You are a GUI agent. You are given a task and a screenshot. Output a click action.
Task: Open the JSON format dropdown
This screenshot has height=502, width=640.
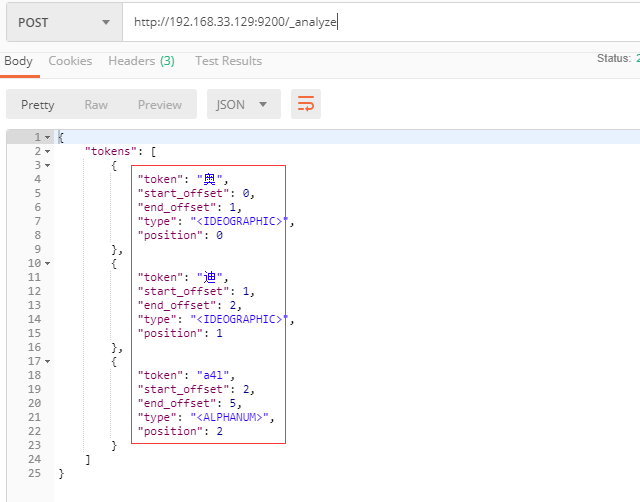244,104
